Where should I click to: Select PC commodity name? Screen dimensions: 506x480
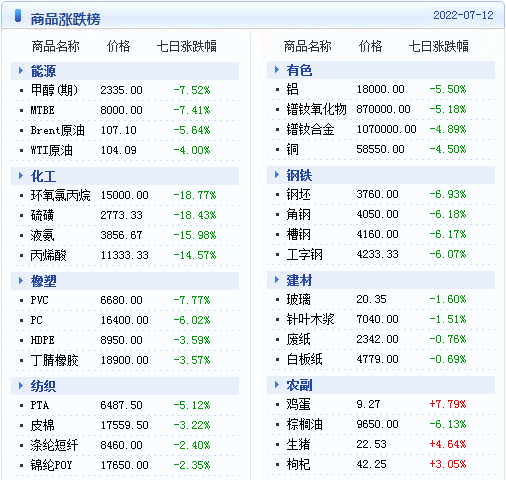pyautogui.click(x=36, y=320)
